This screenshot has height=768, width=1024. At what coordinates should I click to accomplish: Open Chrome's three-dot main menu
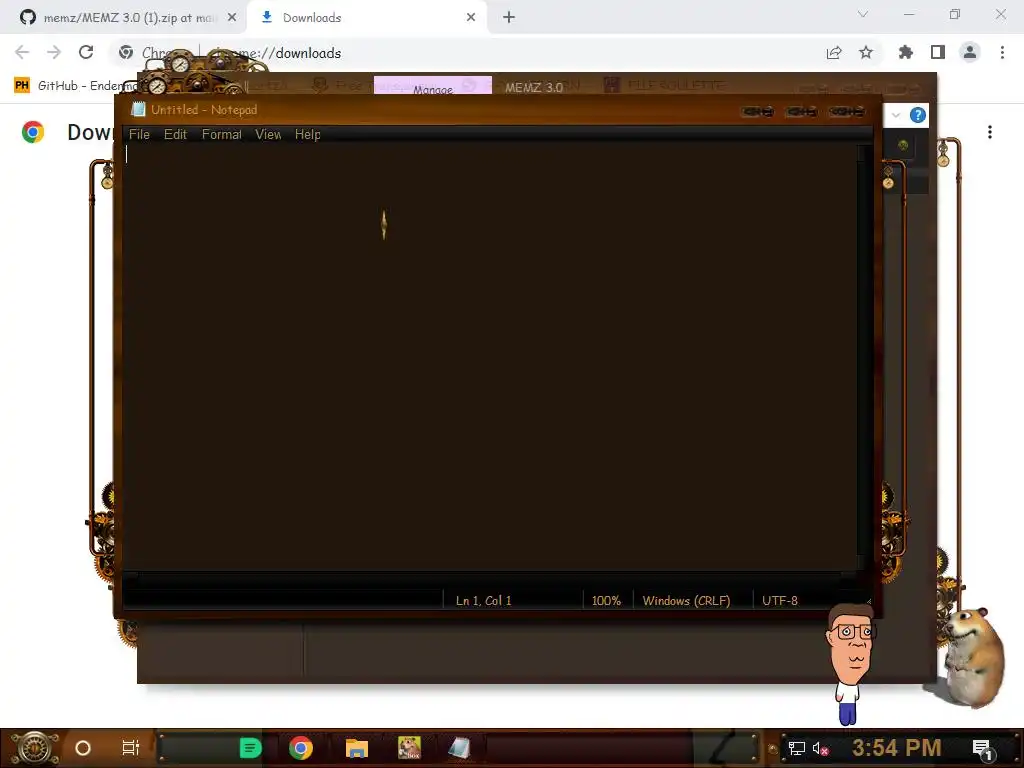tap(1002, 52)
